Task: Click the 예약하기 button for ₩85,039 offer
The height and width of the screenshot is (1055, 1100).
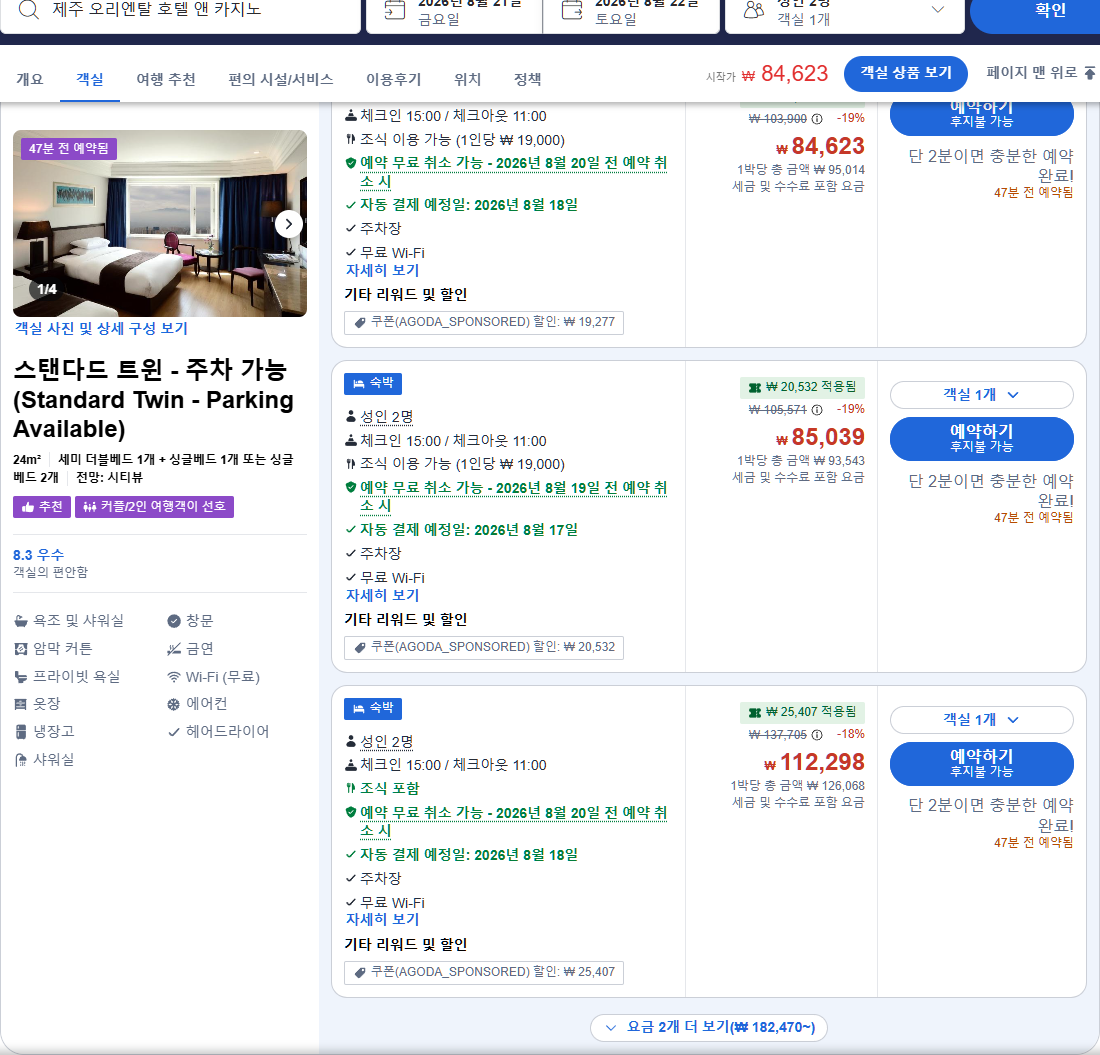Action: point(981,438)
